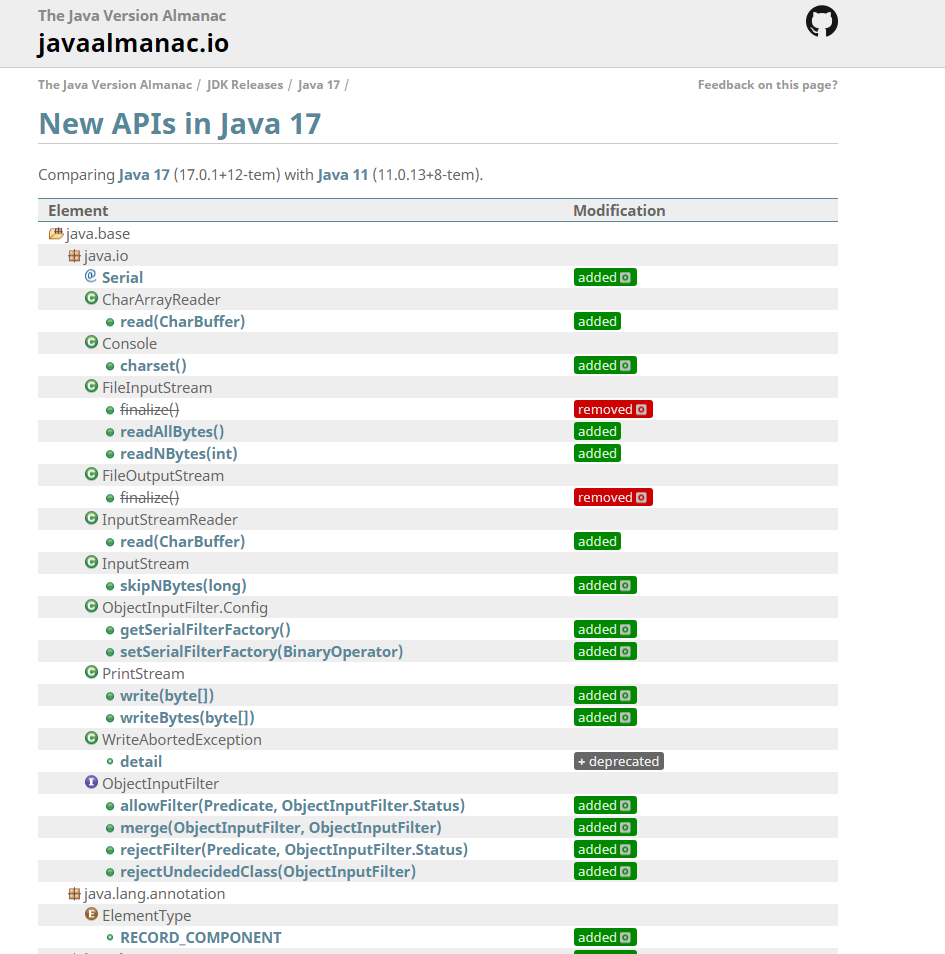Open Feedback on this page link
The height and width of the screenshot is (954, 945).
(x=767, y=85)
